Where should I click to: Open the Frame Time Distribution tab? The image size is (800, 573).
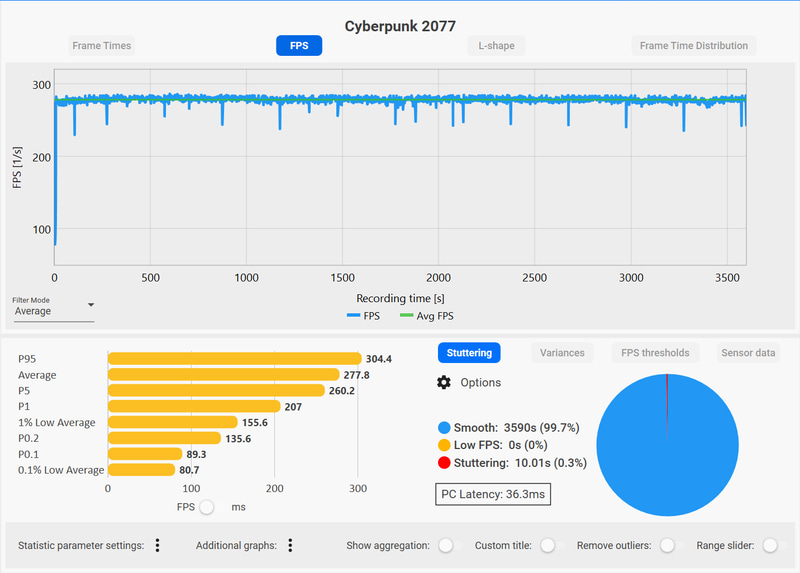pos(694,45)
